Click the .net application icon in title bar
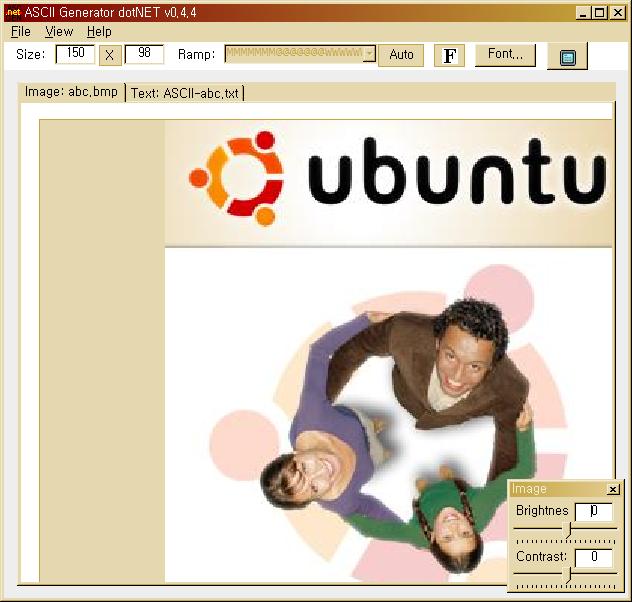 pyautogui.click(x=12, y=13)
